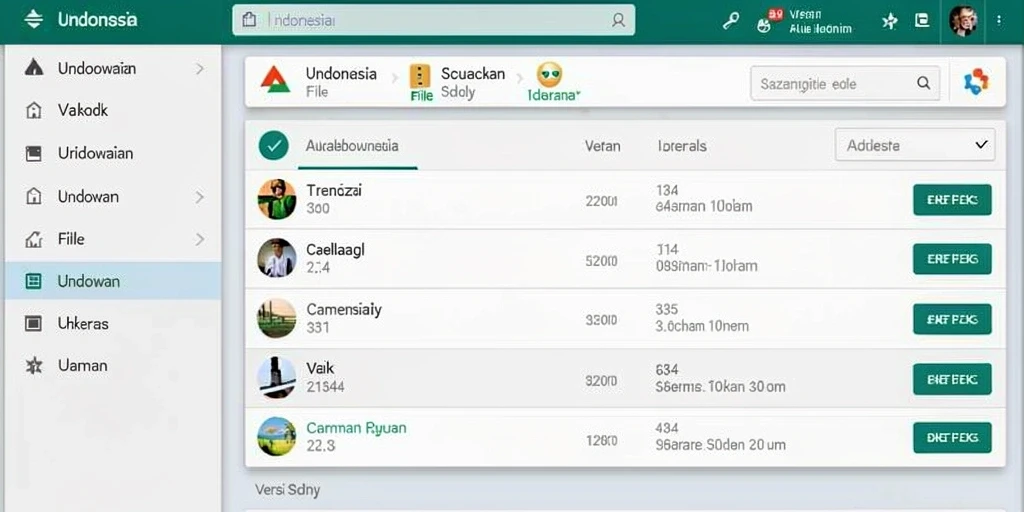Image resolution: width=1024 pixels, height=512 pixels.
Task: Click the highlighted Undowan table icon
Action: [33, 281]
